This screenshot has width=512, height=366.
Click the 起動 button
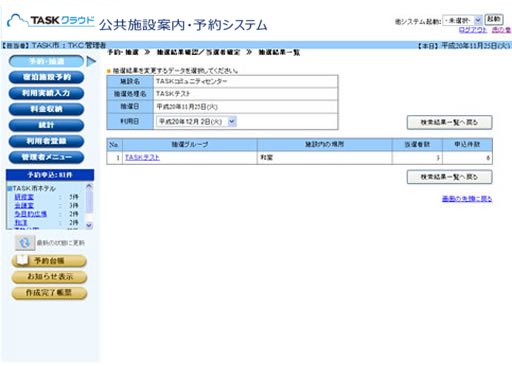(x=494, y=19)
